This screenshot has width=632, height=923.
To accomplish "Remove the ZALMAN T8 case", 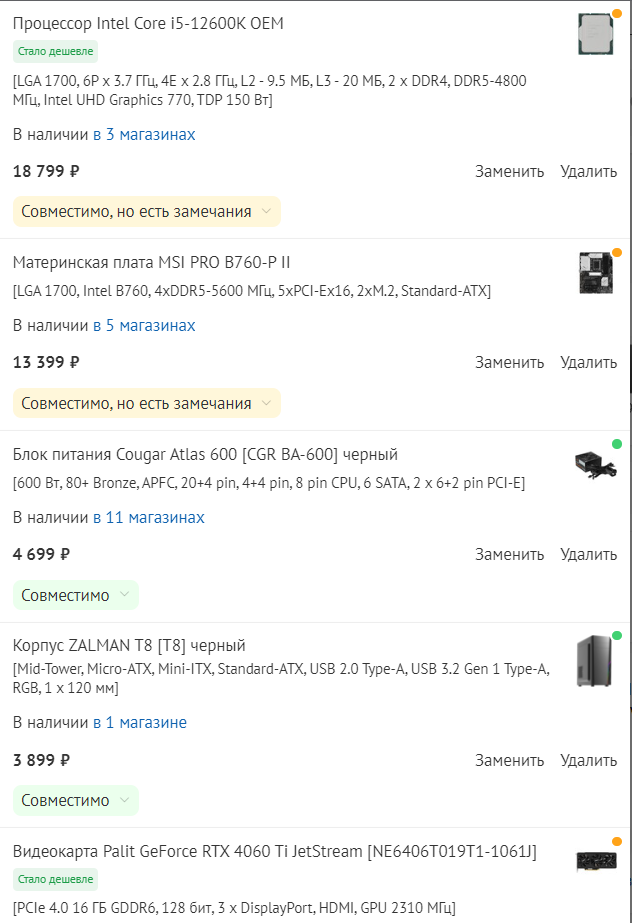I will point(588,760).
